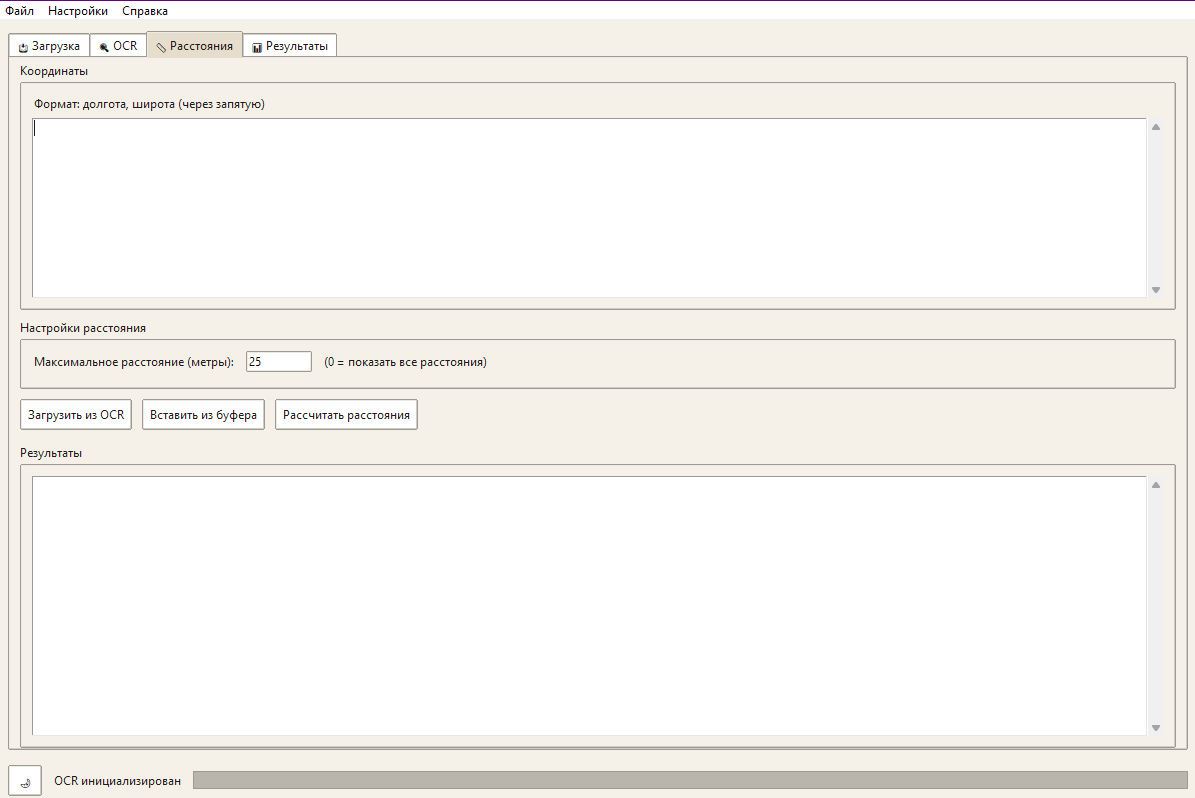Click the ruler icon on Расстояния tab
The image size is (1195, 798).
tap(161, 47)
